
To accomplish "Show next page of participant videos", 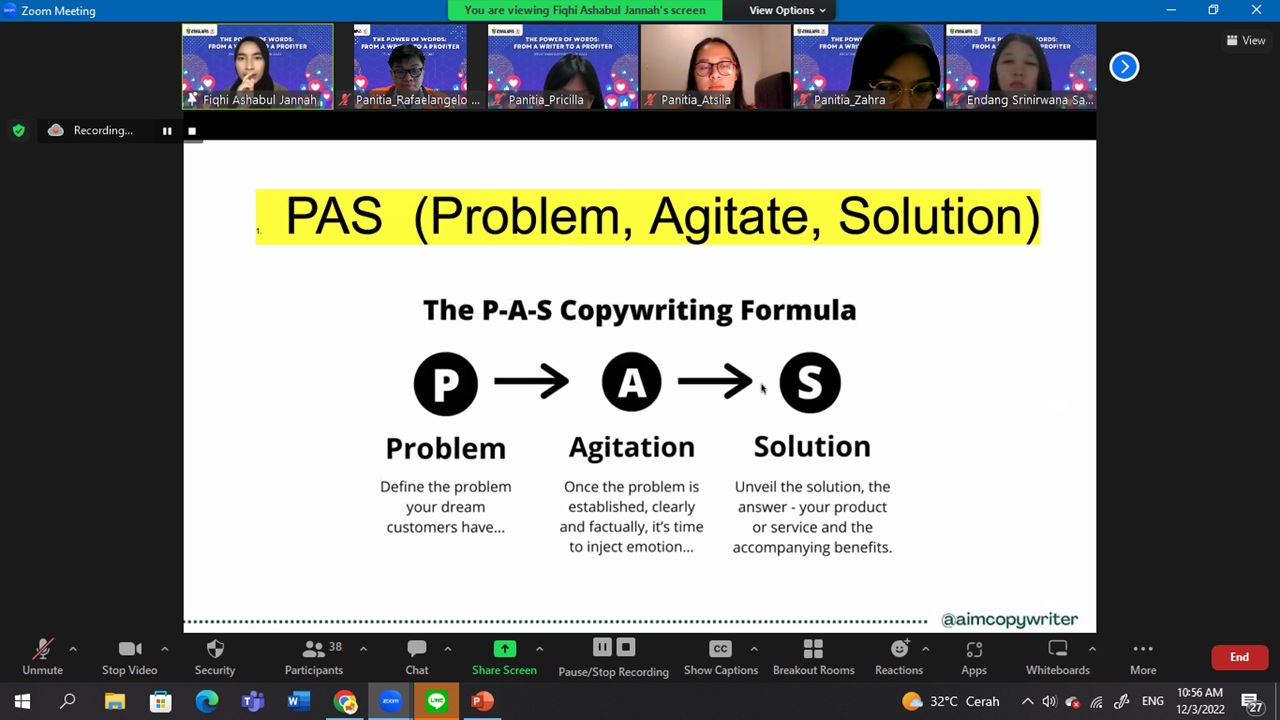I will pyautogui.click(x=1124, y=67).
